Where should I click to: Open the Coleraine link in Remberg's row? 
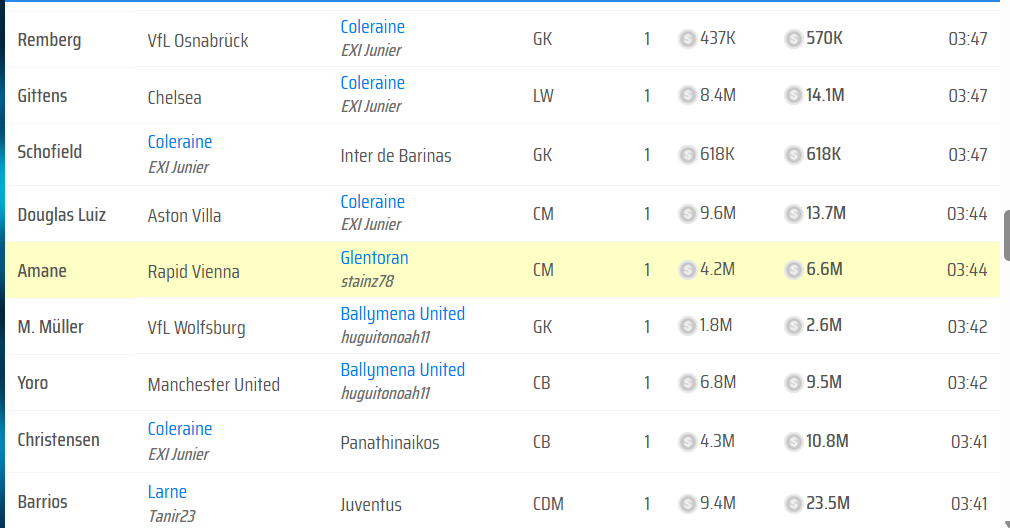point(372,27)
